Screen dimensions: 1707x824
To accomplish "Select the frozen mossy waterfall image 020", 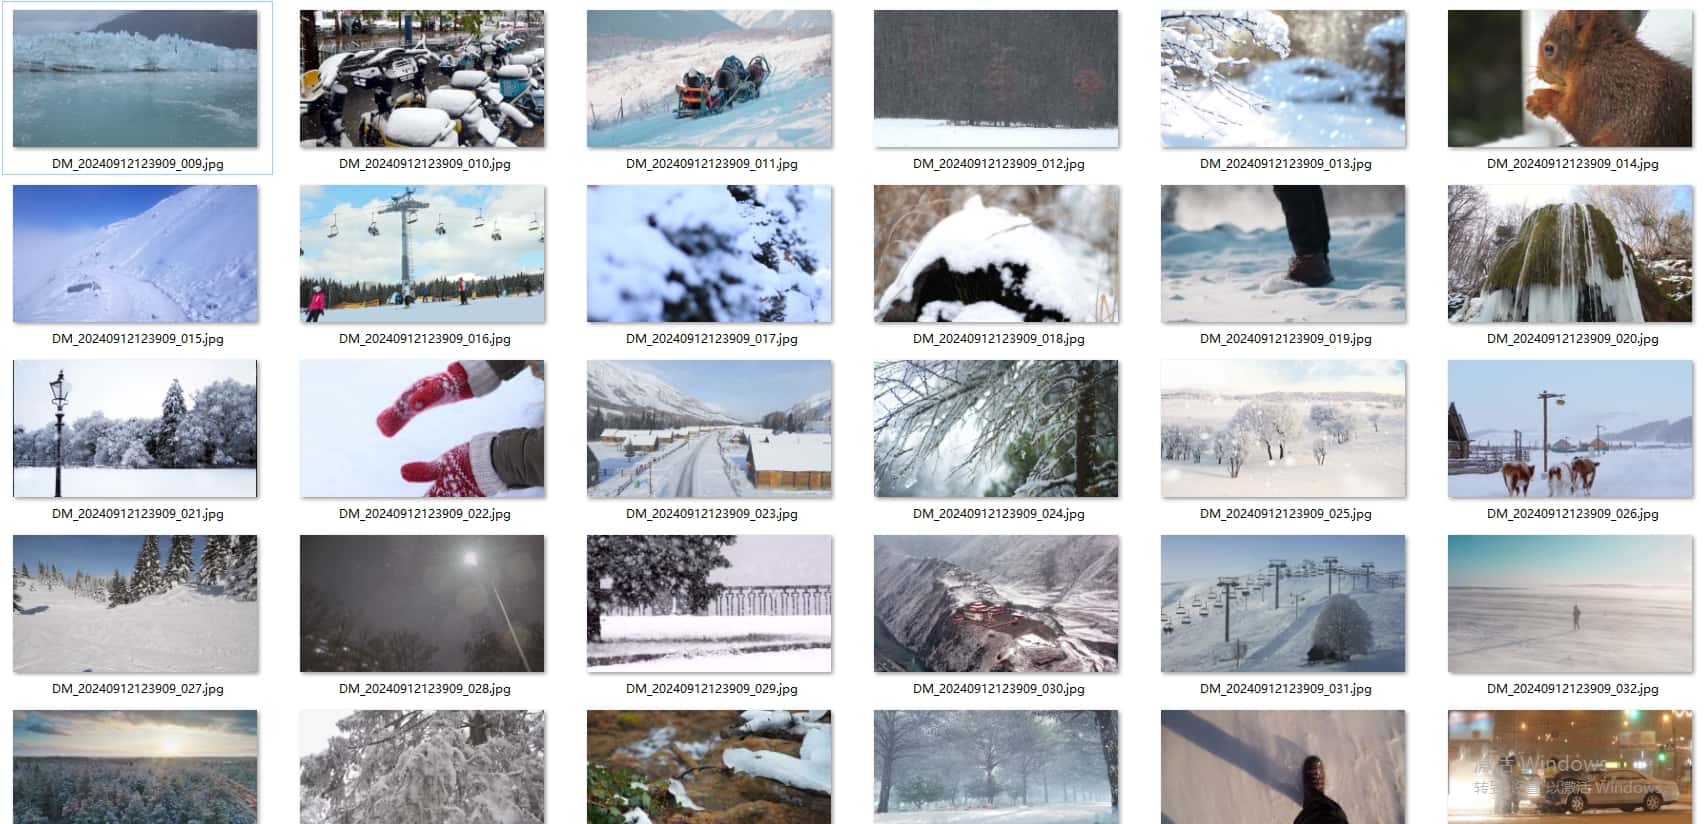I will 1570,254.
